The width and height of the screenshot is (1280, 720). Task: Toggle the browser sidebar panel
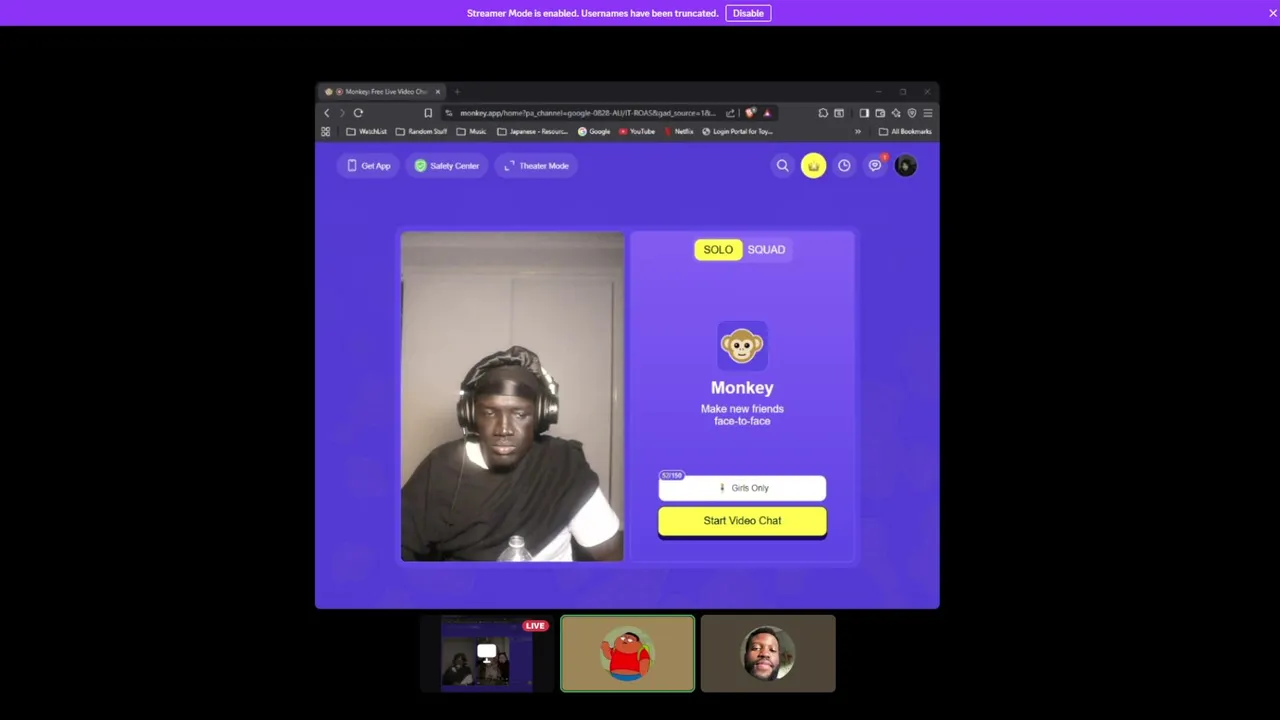864,113
